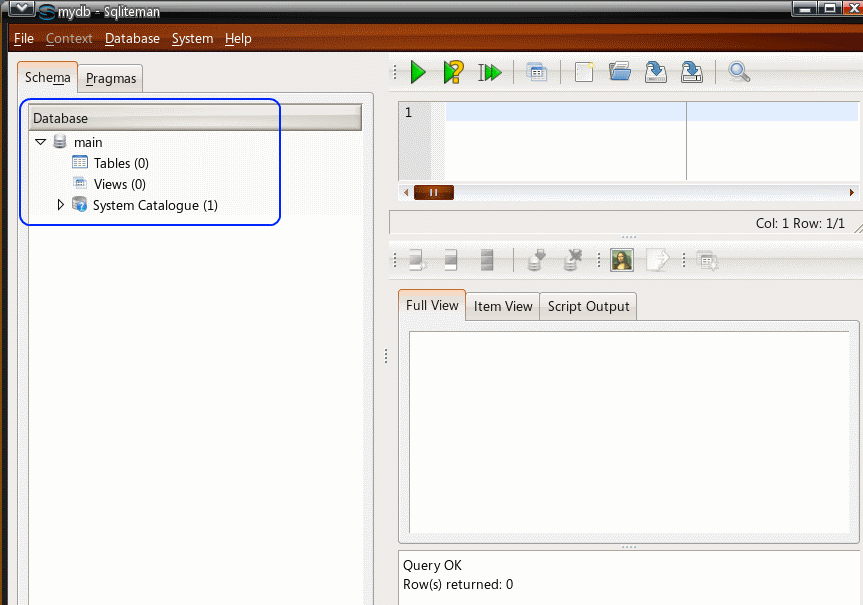Click the export data document icon
Viewport: 863px width, 605px height.
point(658,260)
